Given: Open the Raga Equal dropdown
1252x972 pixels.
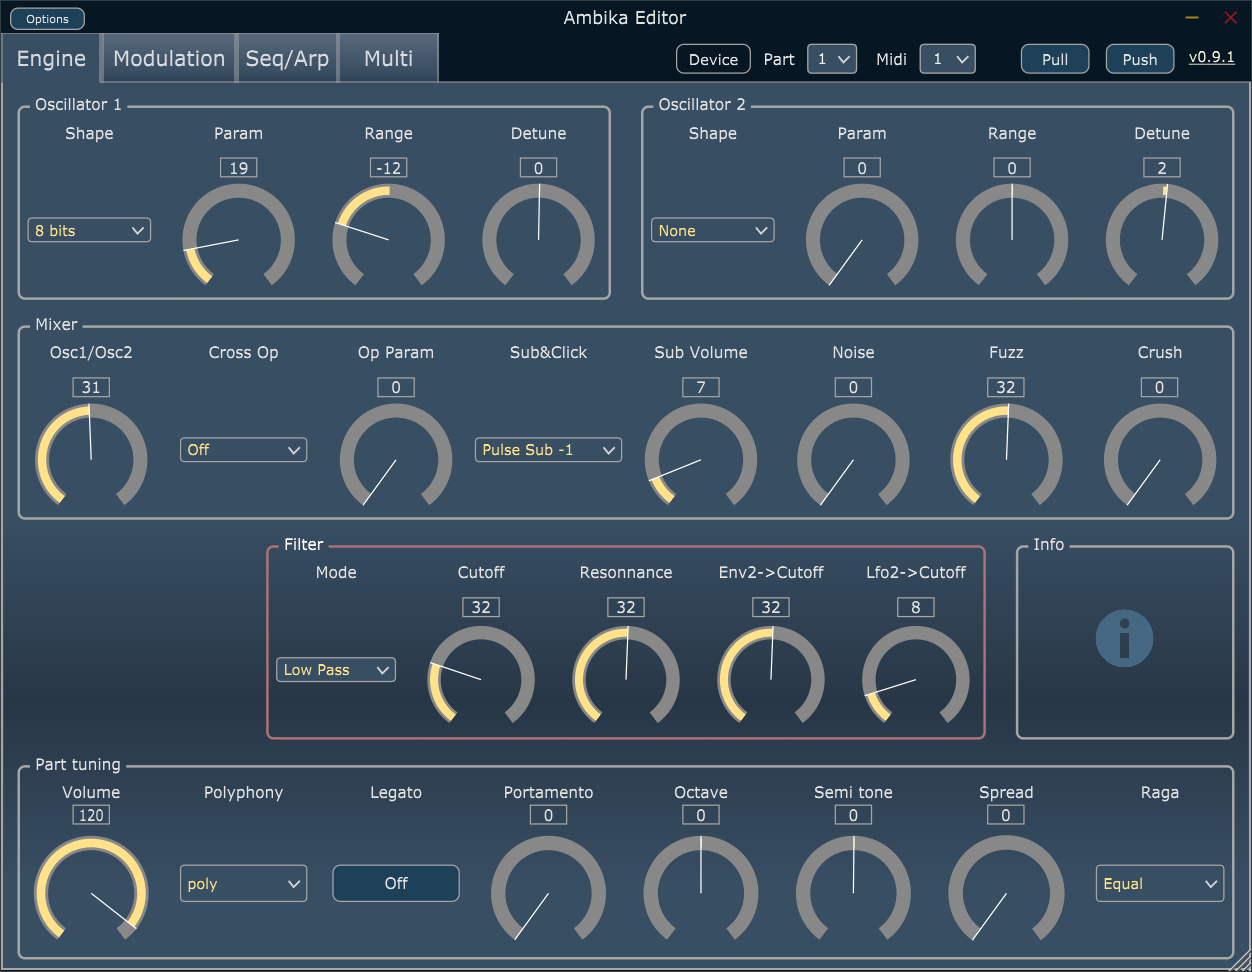Looking at the screenshot, I should pyautogui.click(x=1160, y=884).
